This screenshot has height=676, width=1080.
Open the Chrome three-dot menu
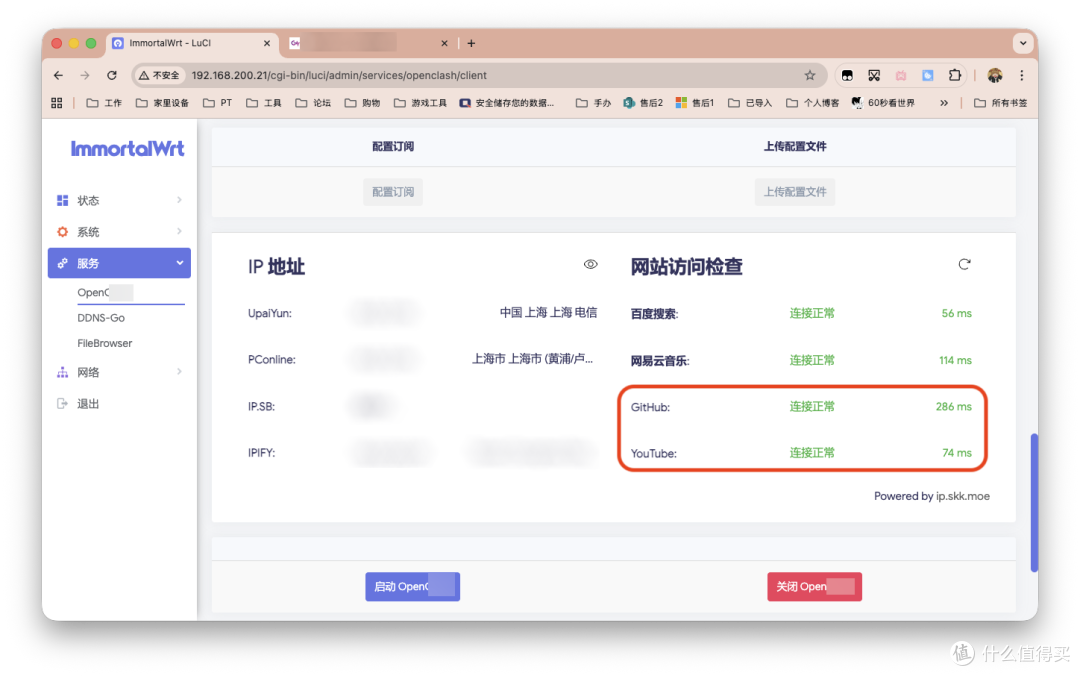1021,75
